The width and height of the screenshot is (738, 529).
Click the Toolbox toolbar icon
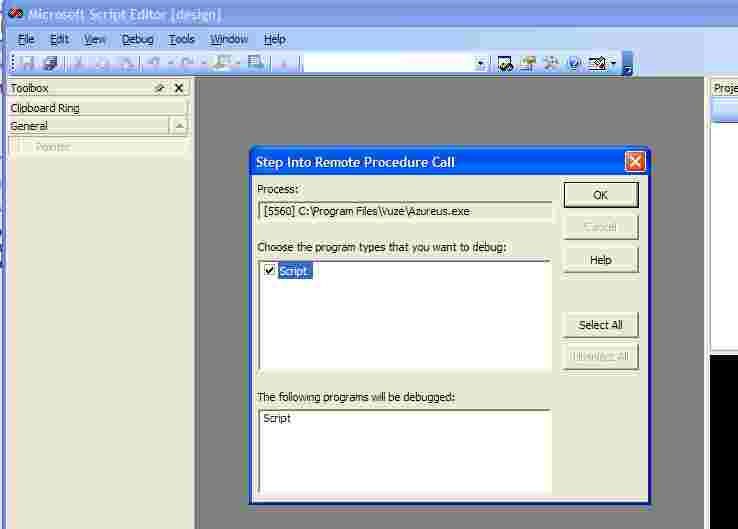[551, 63]
